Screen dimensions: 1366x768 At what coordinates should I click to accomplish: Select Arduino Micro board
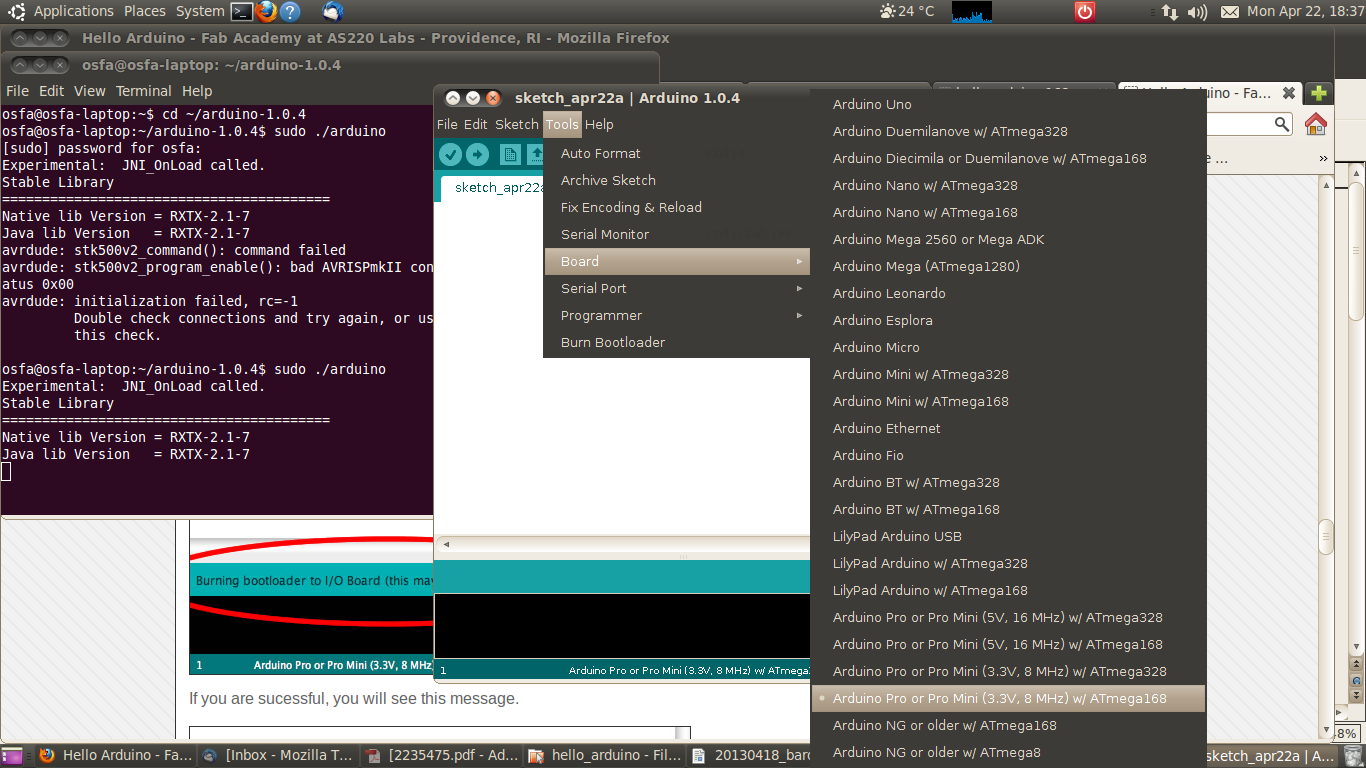(x=1008, y=347)
